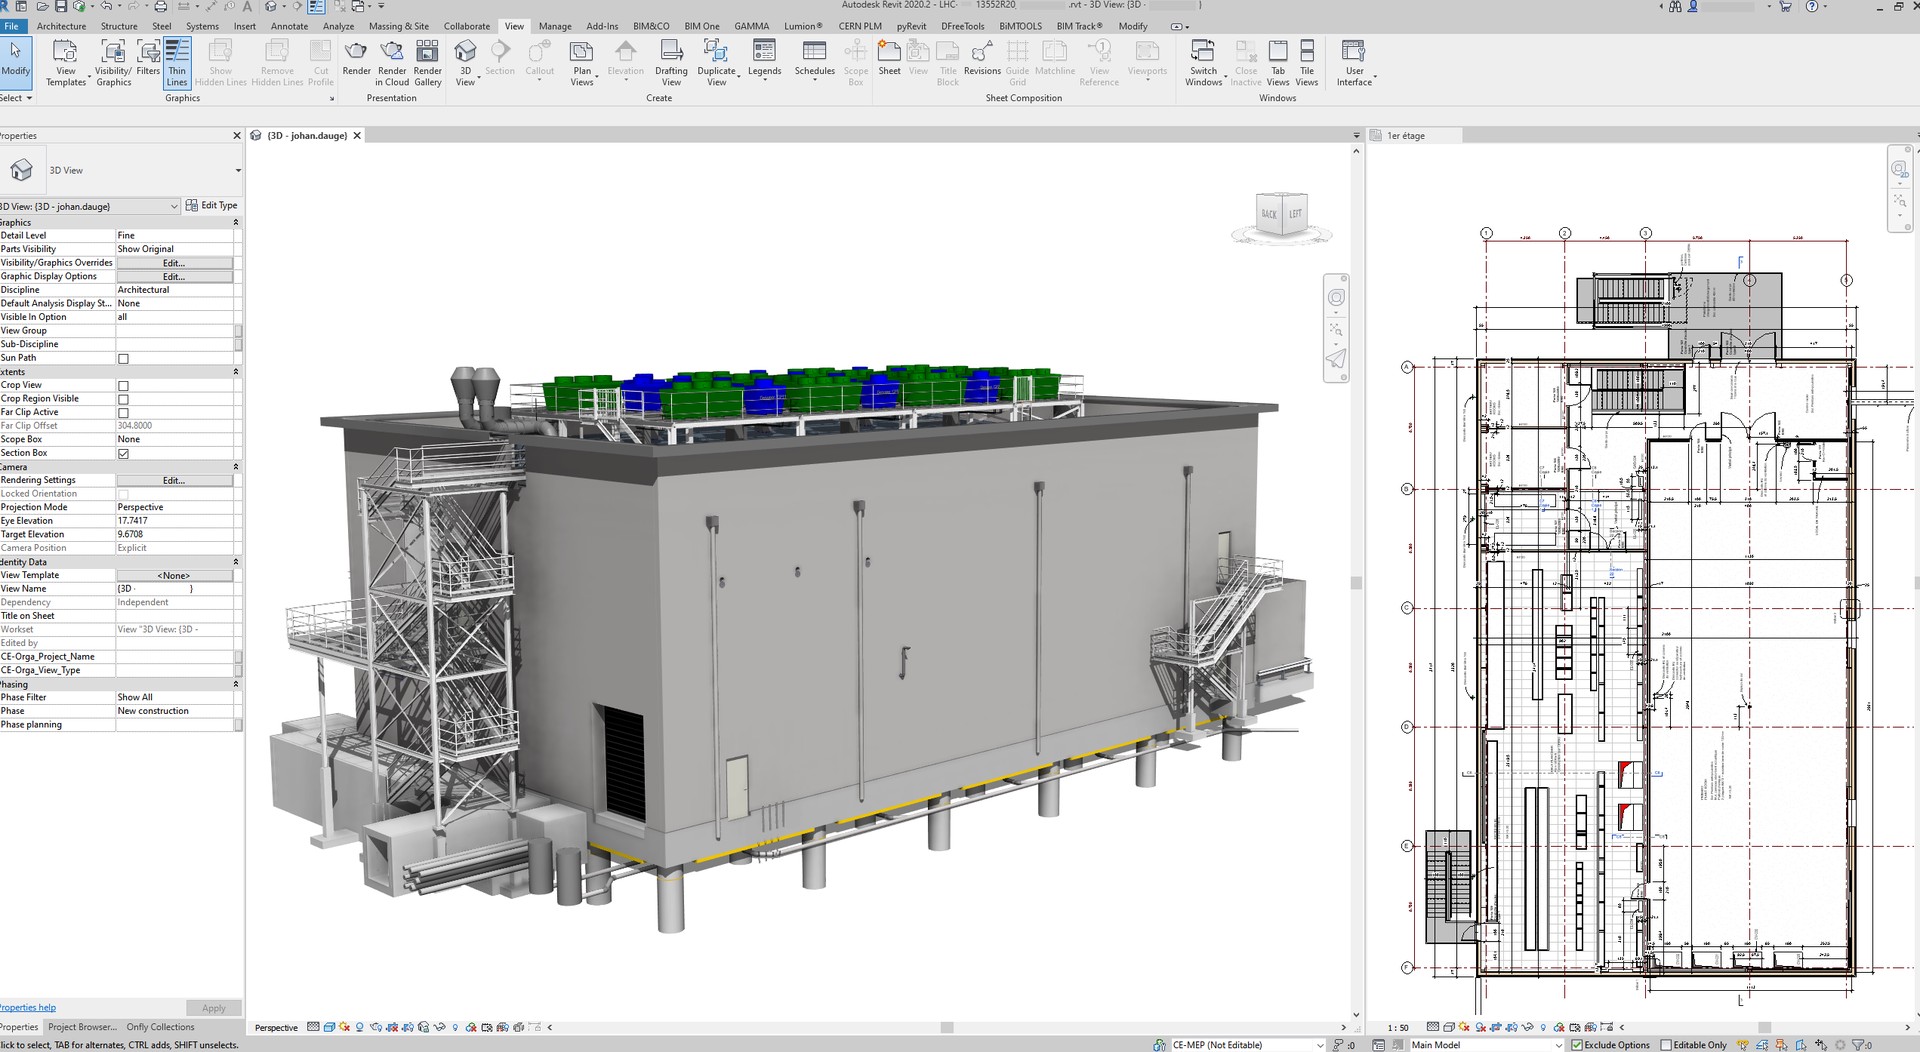Activate the Scope Box tool
The width and height of the screenshot is (1920, 1052).
855,60
